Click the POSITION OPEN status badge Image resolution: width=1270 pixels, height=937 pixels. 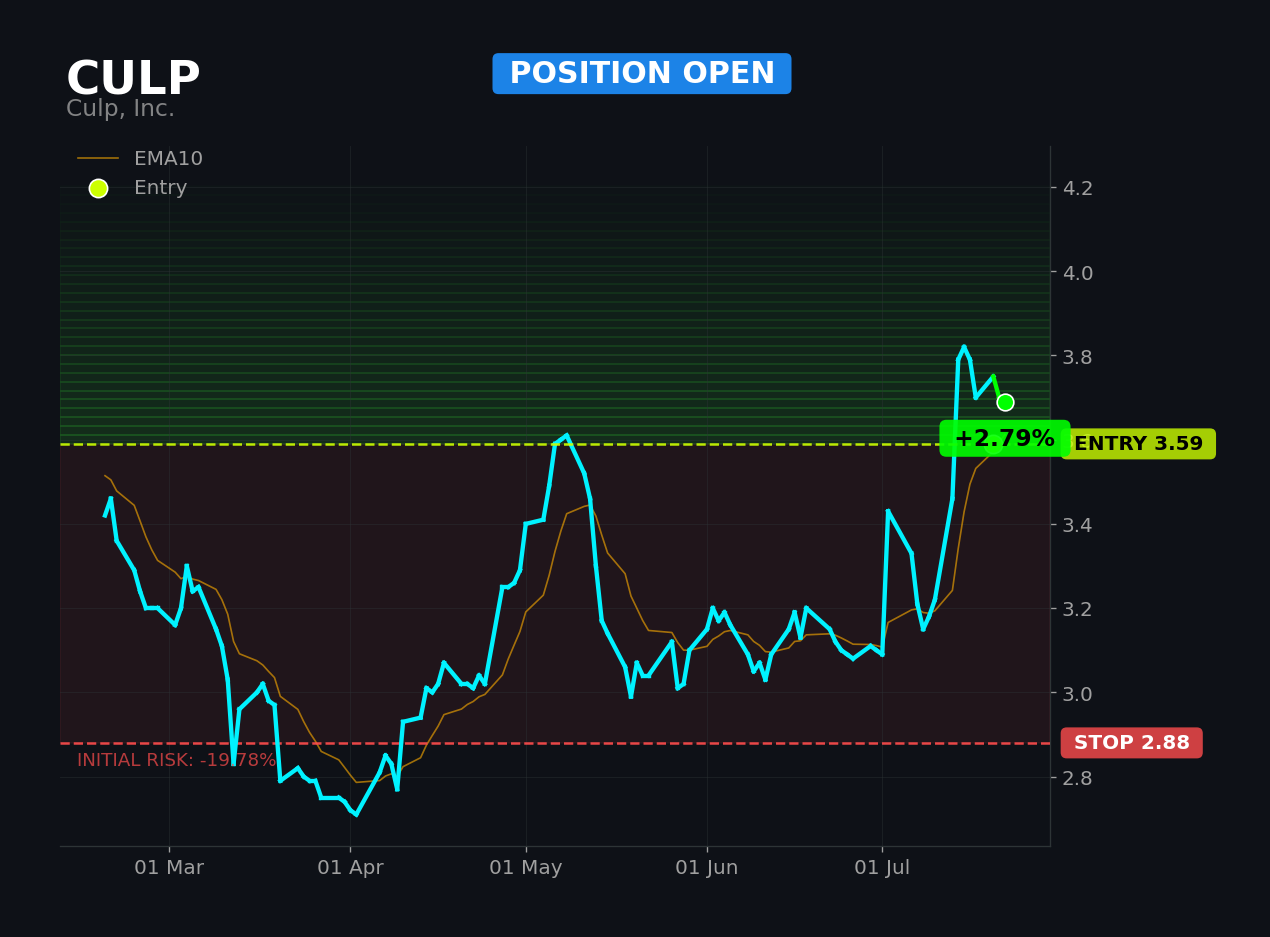point(642,74)
